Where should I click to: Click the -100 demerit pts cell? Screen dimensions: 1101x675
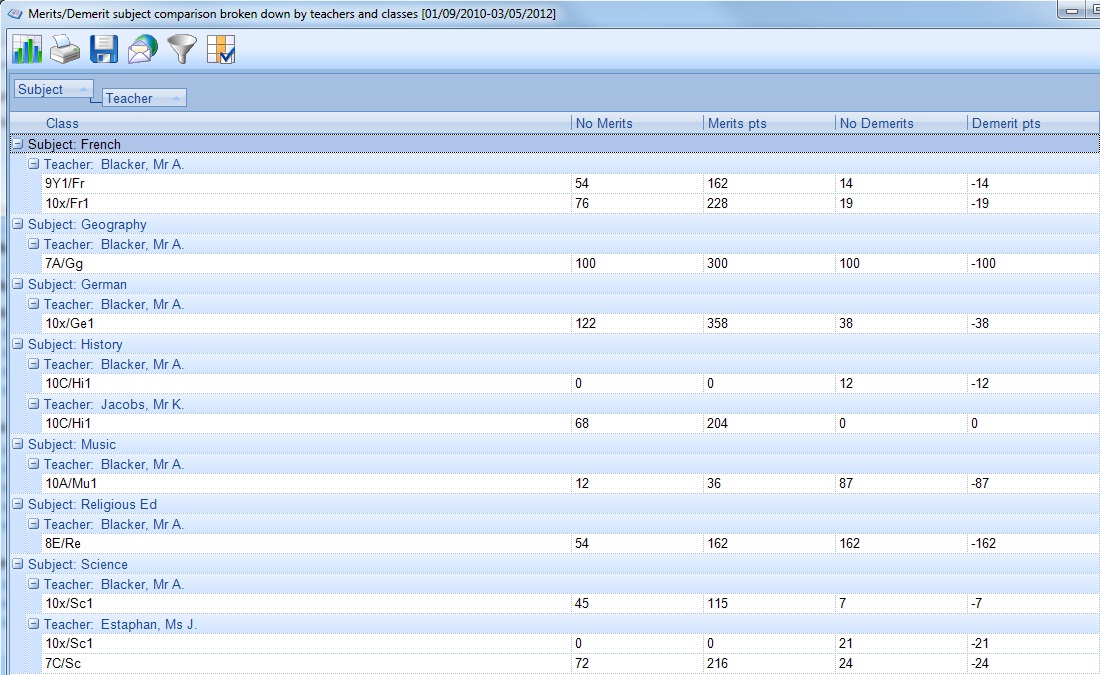(x=1033, y=263)
